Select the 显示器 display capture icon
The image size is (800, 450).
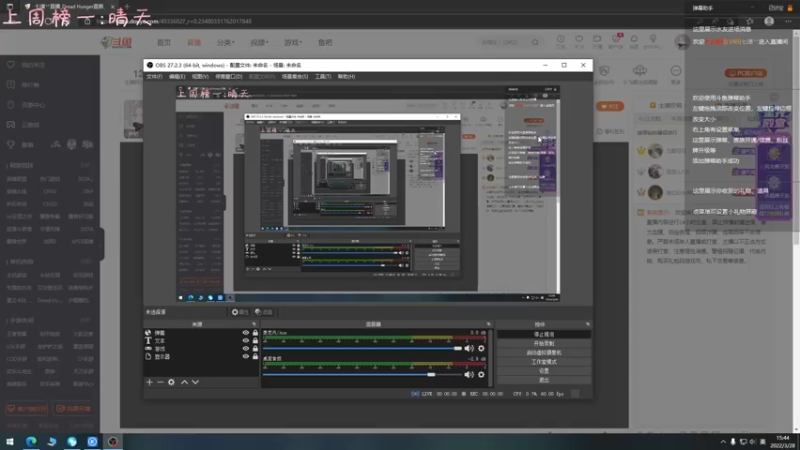click(148, 357)
